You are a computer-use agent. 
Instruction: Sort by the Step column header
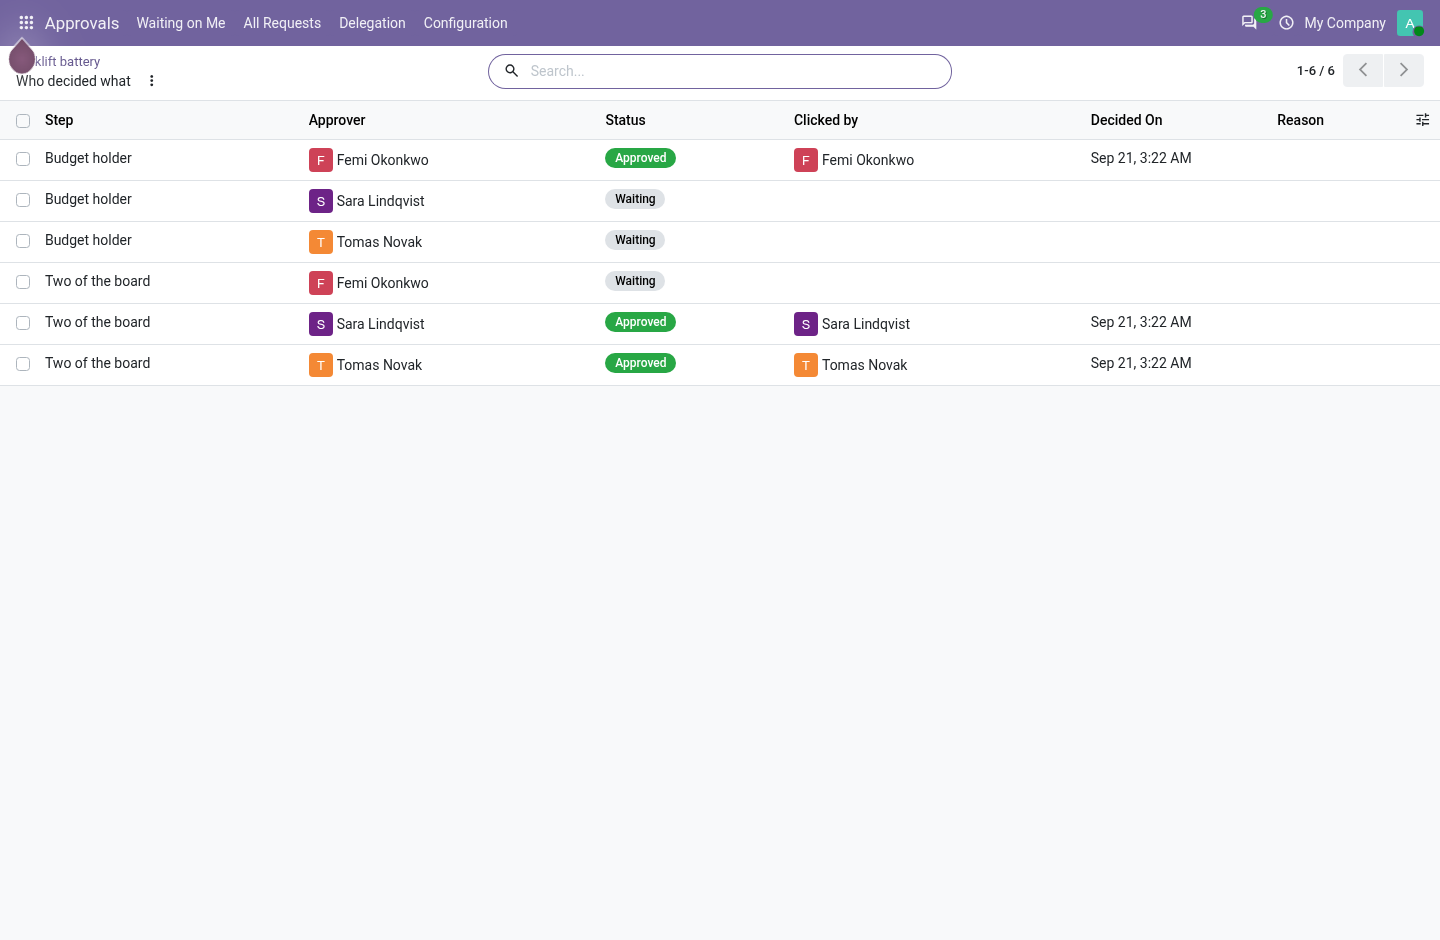pos(59,120)
